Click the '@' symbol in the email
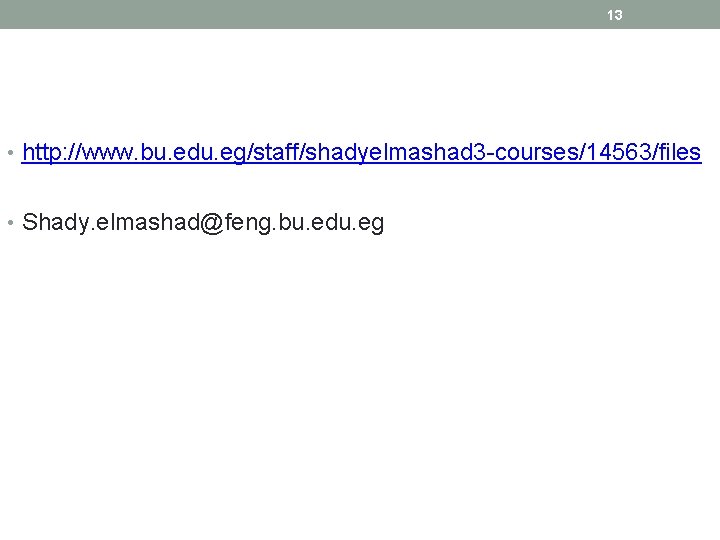 pos(212,223)
